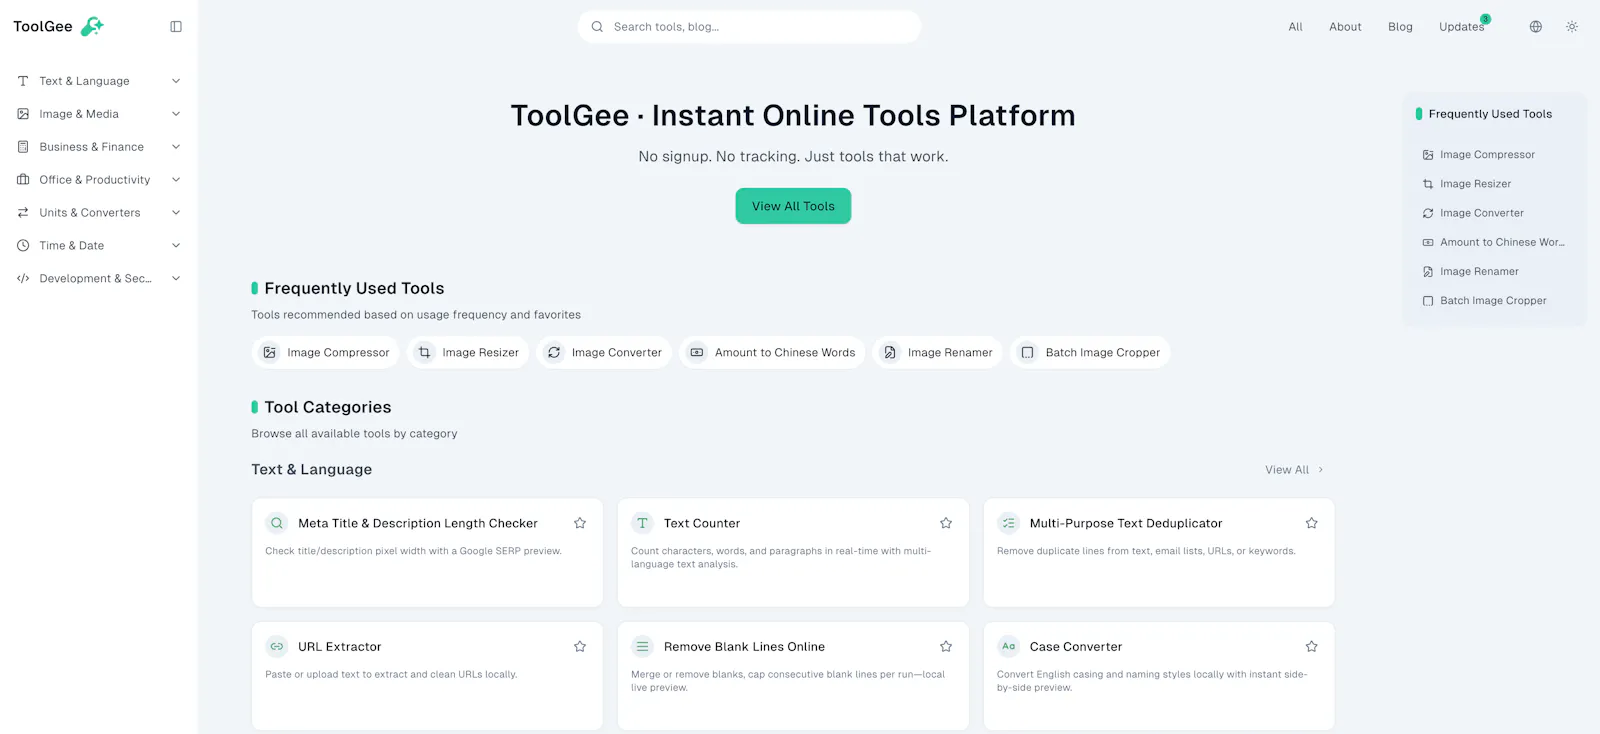Click the Text & Language sidebar icon
1600x734 pixels.
pyautogui.click(x=23, y=81)
